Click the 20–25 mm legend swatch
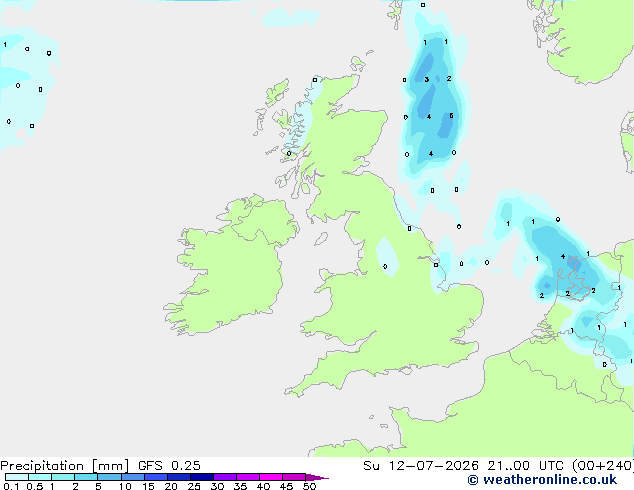The width and height of the screenshot is (634, 490). tap(178, 477)
